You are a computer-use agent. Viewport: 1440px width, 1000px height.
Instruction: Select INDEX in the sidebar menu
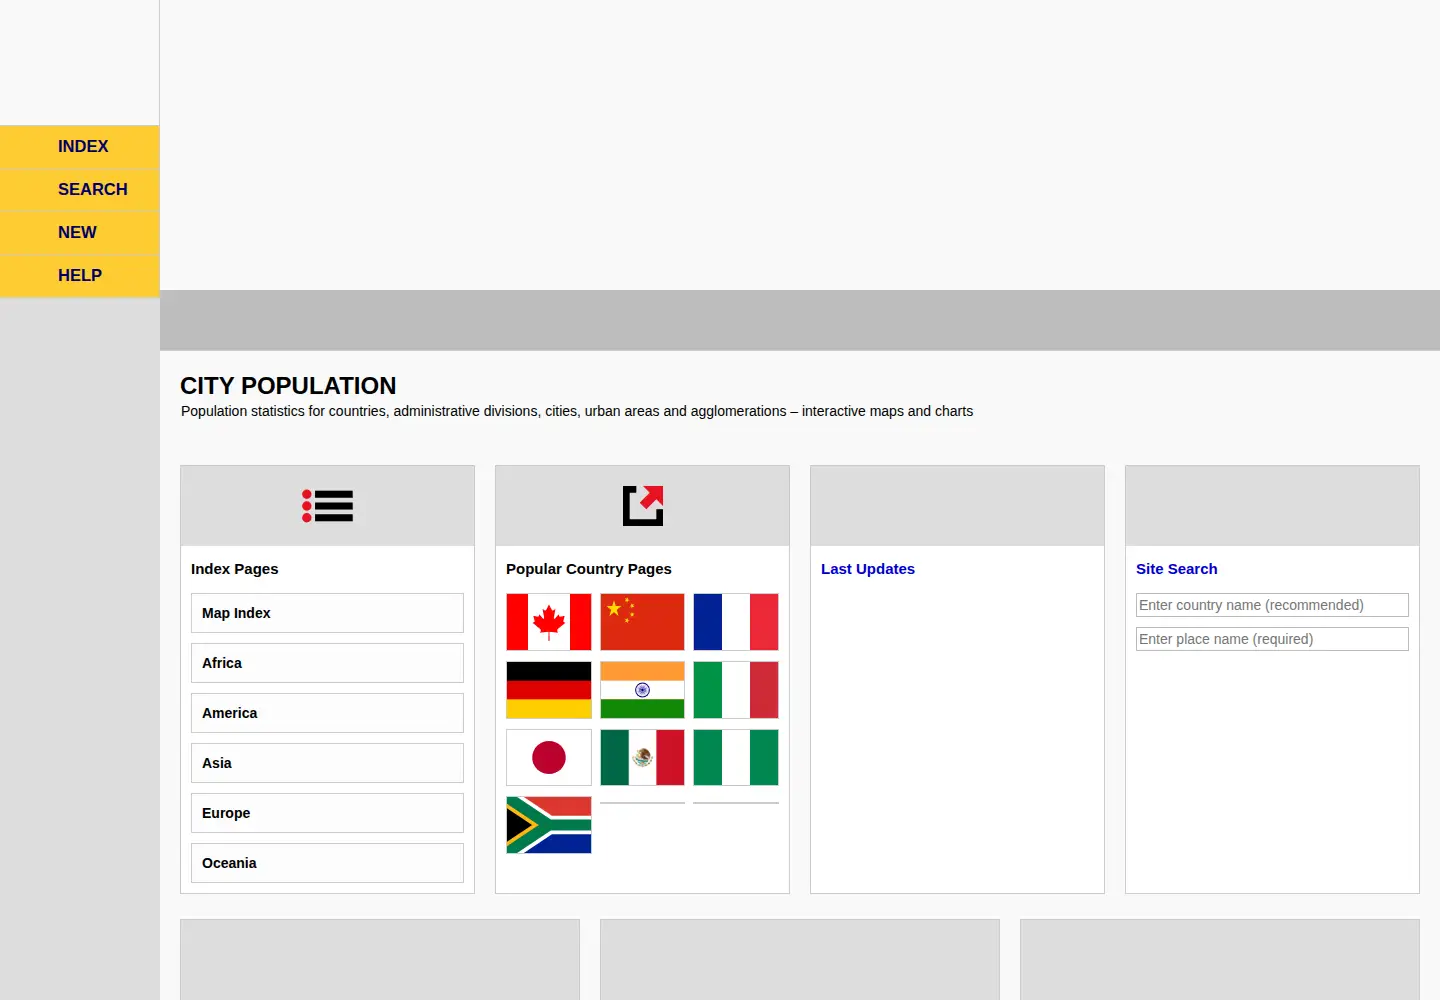(x=80, y=147)
